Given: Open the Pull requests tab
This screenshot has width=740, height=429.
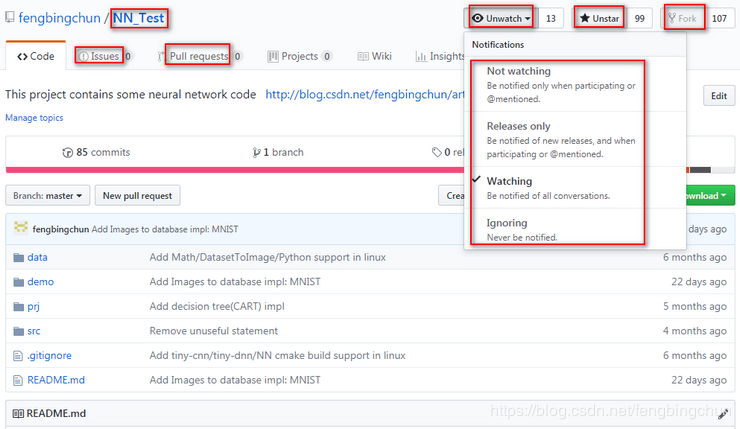Looking at the screenshot, I should 199,56.
